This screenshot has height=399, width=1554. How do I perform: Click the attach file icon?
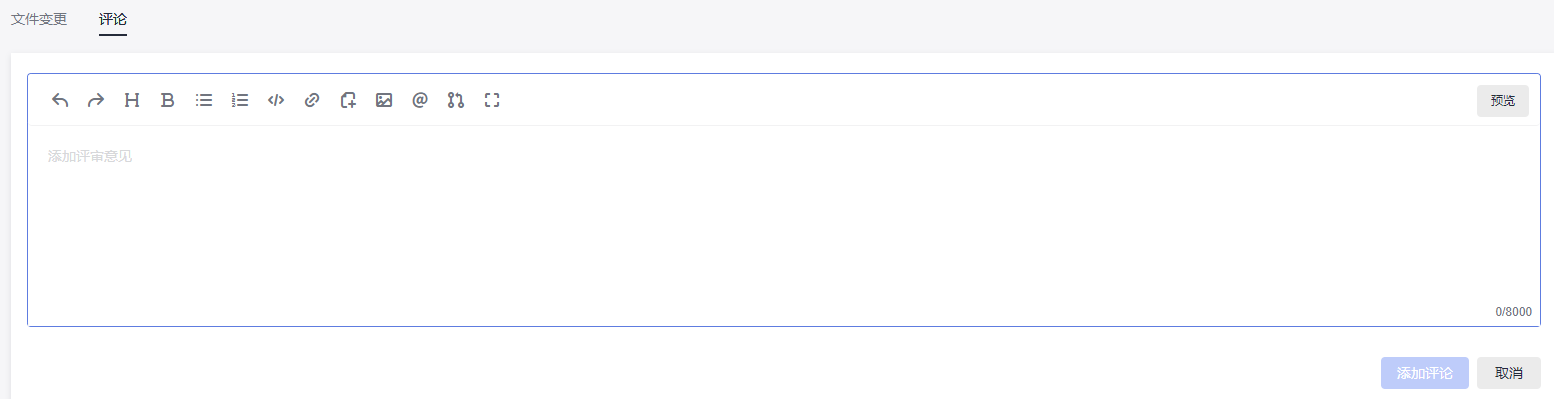click(348, 100)
